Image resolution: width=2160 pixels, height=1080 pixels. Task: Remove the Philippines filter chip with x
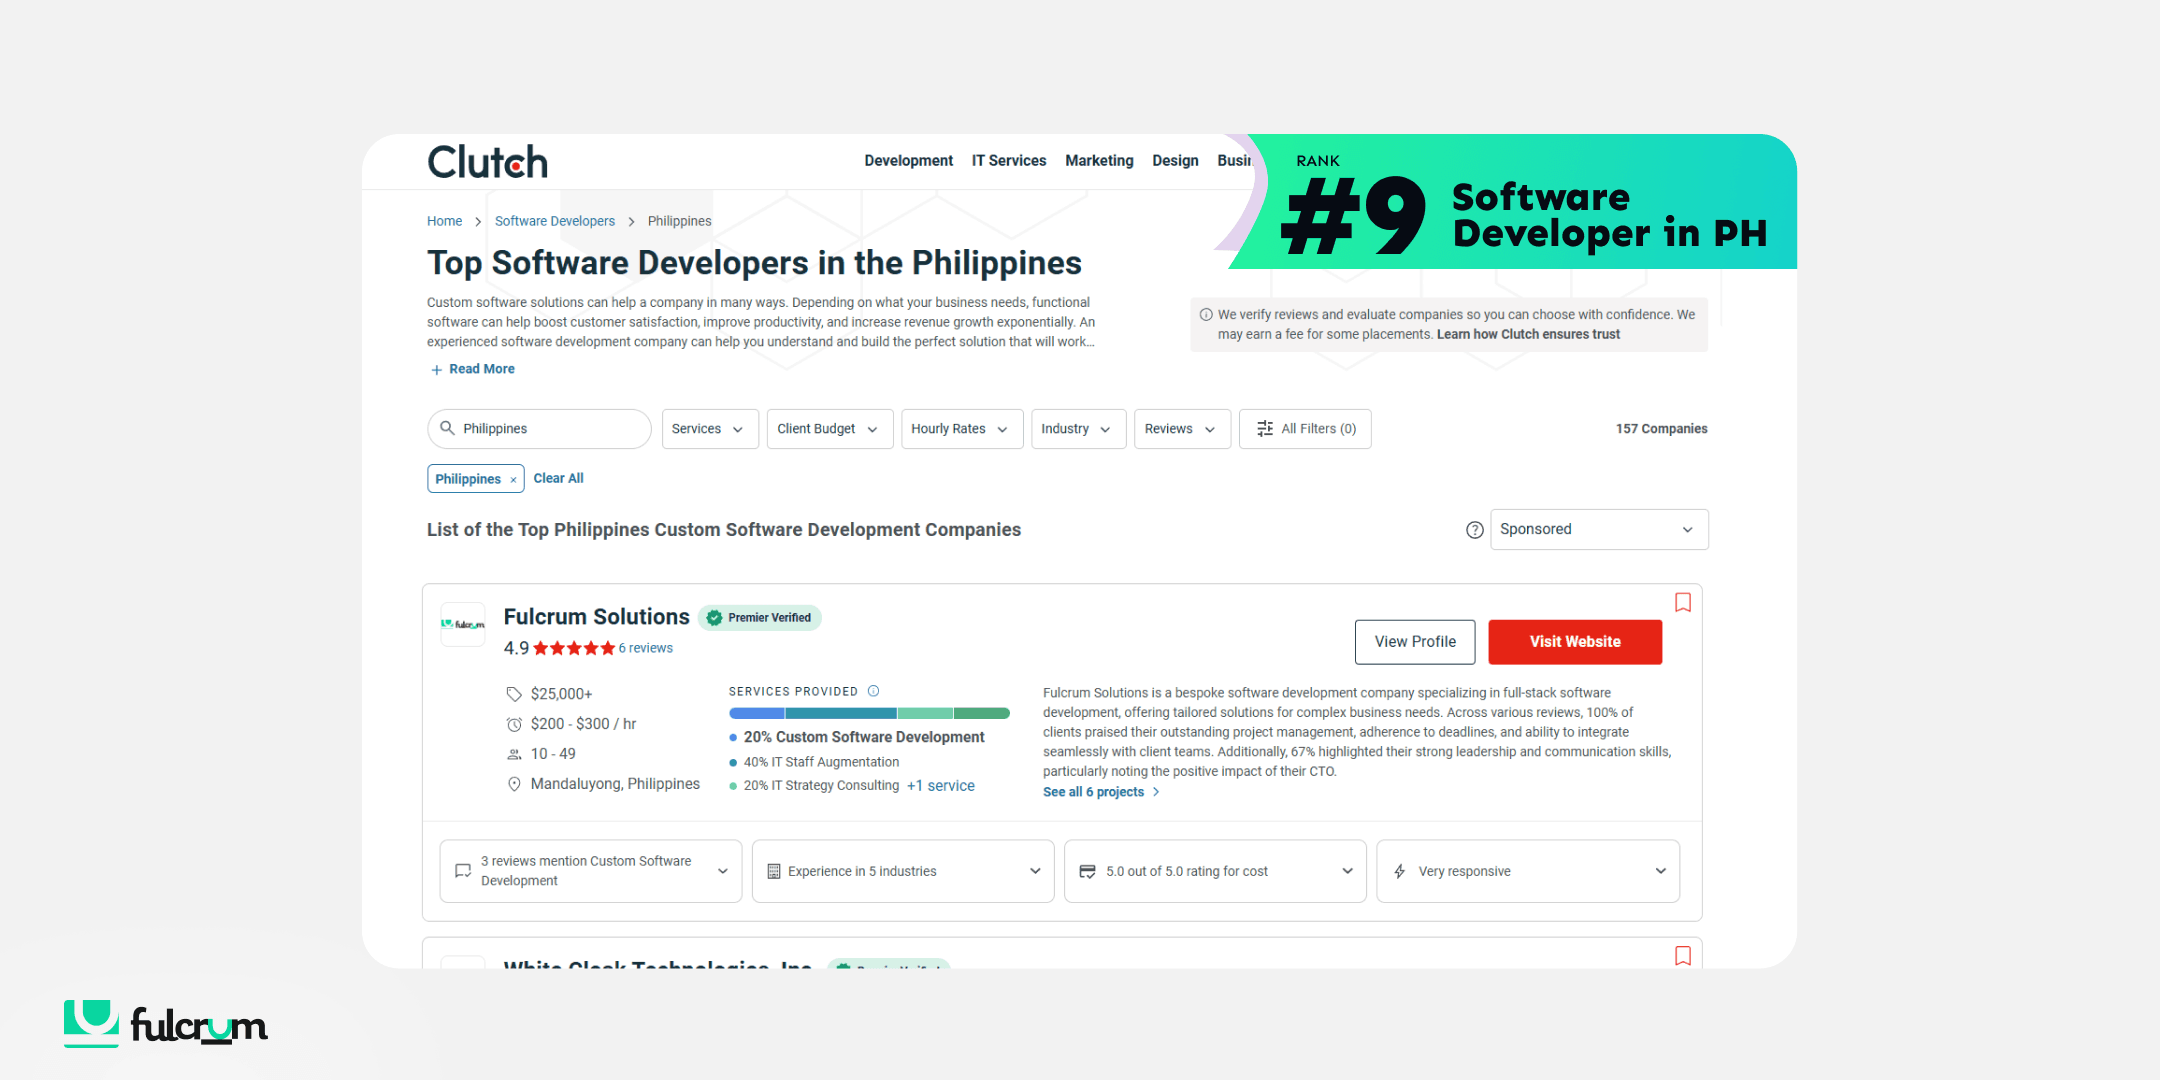click(513, 480)
